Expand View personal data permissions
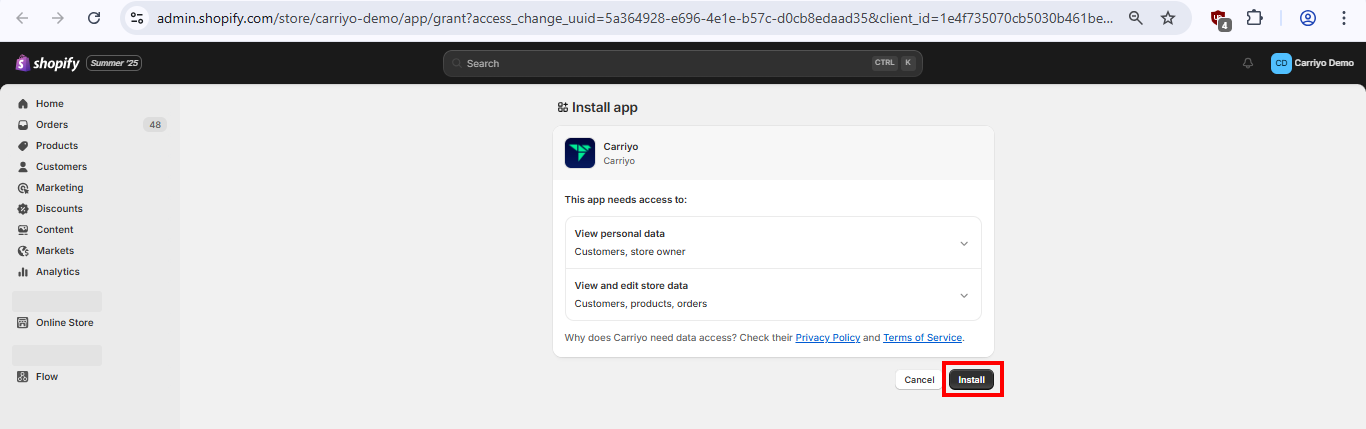 click(x=773, y=243)
